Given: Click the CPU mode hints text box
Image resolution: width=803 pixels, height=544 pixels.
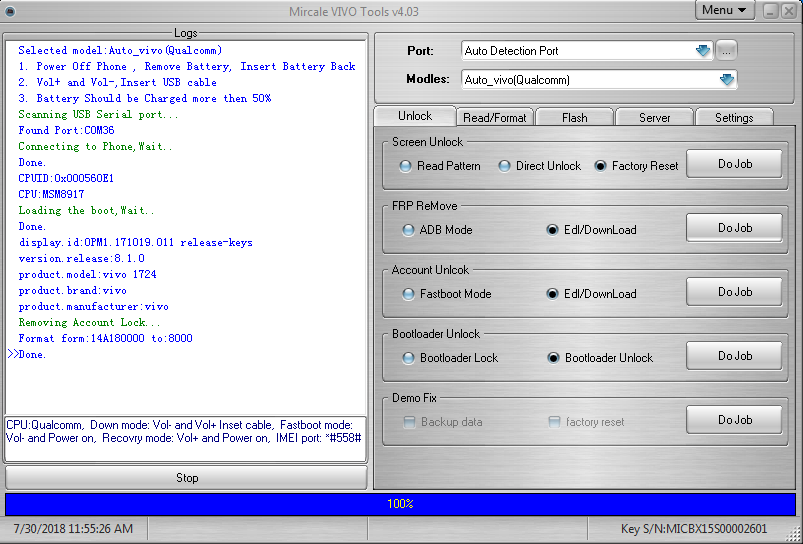Looking at the screenshot, I should (x=185, y=439).
